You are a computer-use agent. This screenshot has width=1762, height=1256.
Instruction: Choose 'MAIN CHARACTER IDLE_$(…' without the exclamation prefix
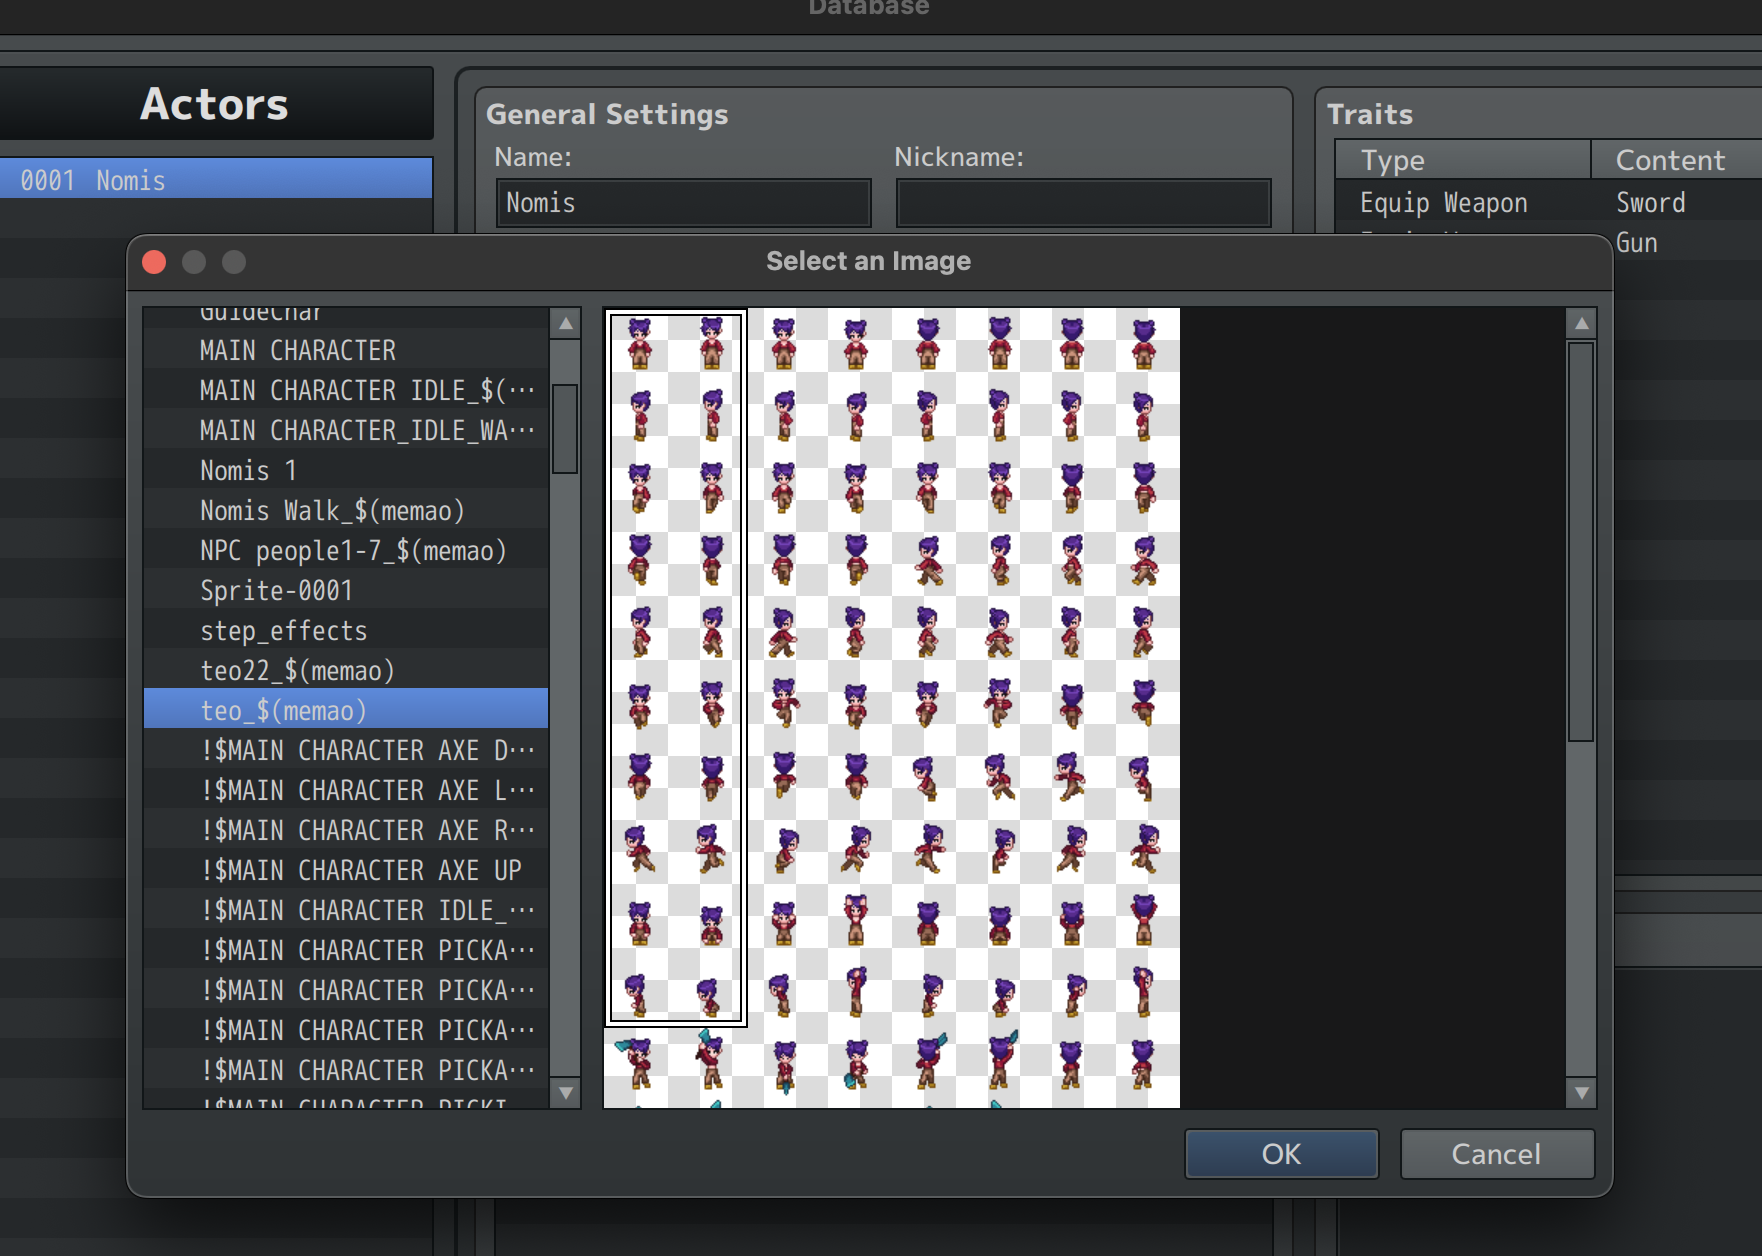click(x=346, y=390)
